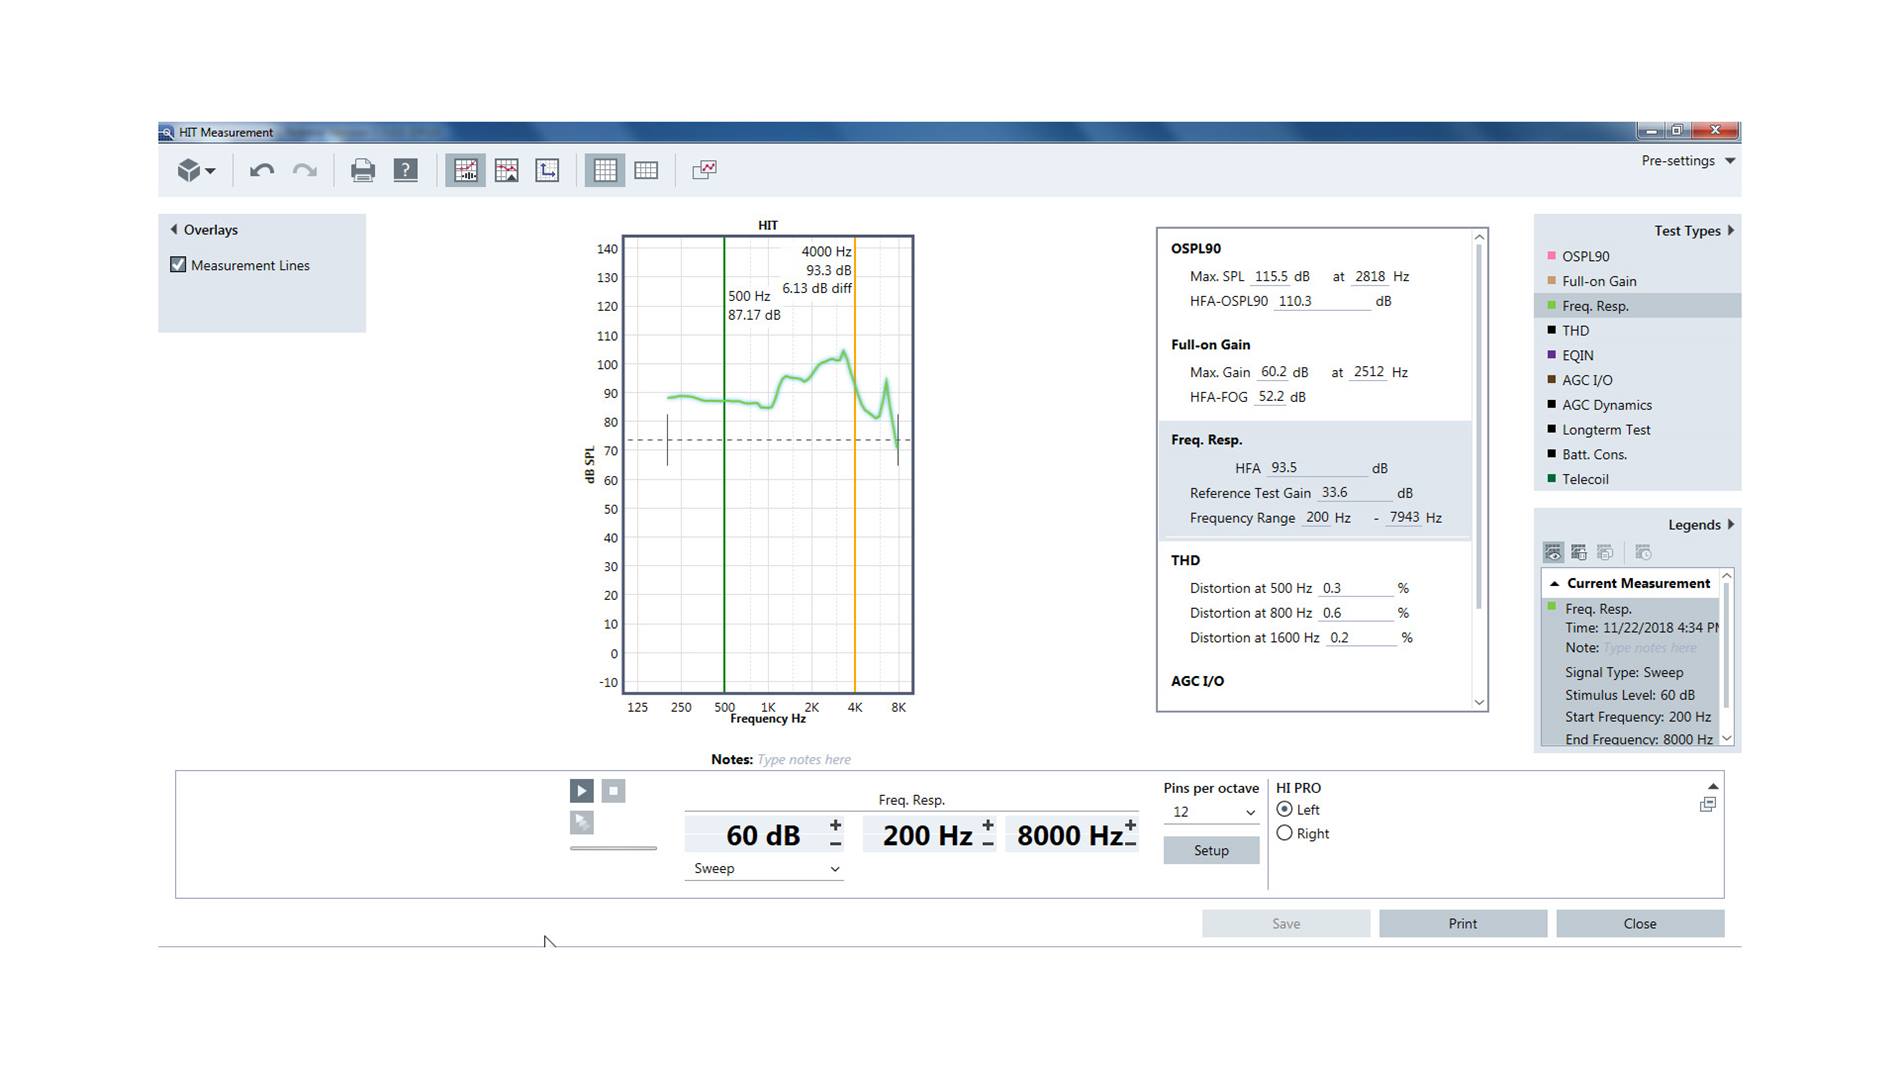Undo the last action

[262, 171]
